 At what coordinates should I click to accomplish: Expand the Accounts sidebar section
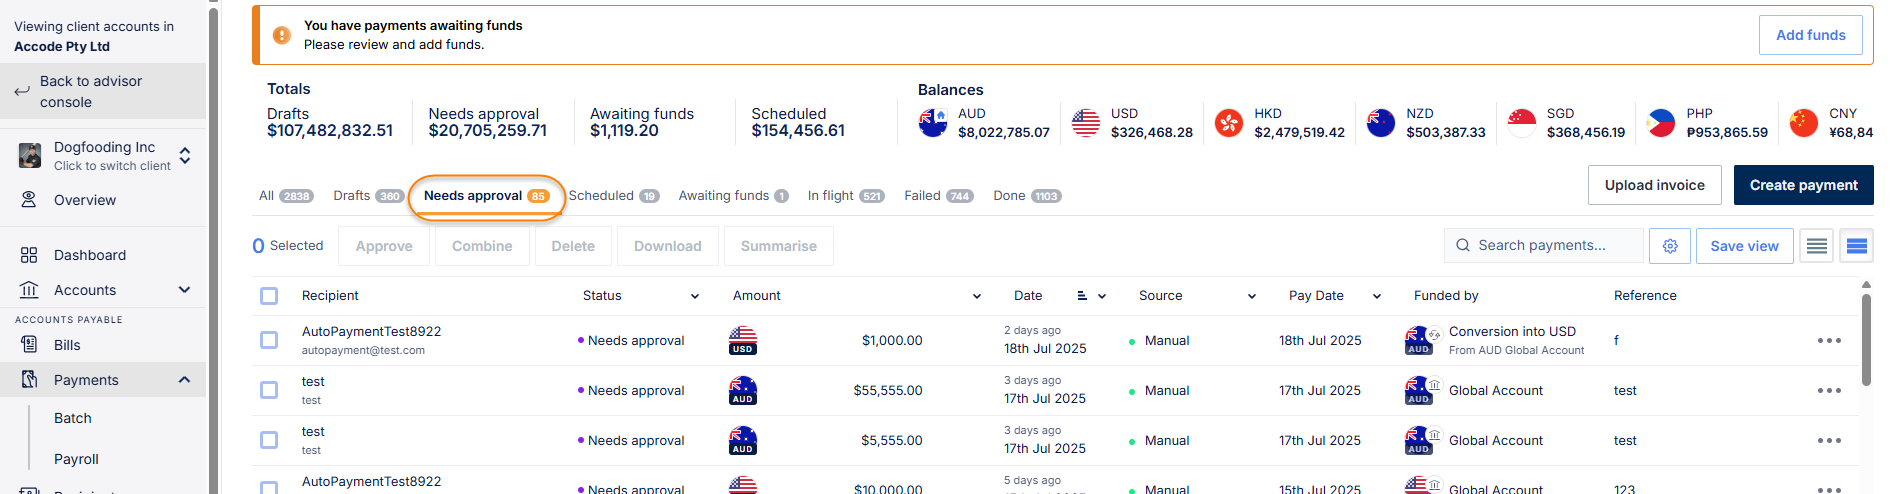(x=184, y=290)
